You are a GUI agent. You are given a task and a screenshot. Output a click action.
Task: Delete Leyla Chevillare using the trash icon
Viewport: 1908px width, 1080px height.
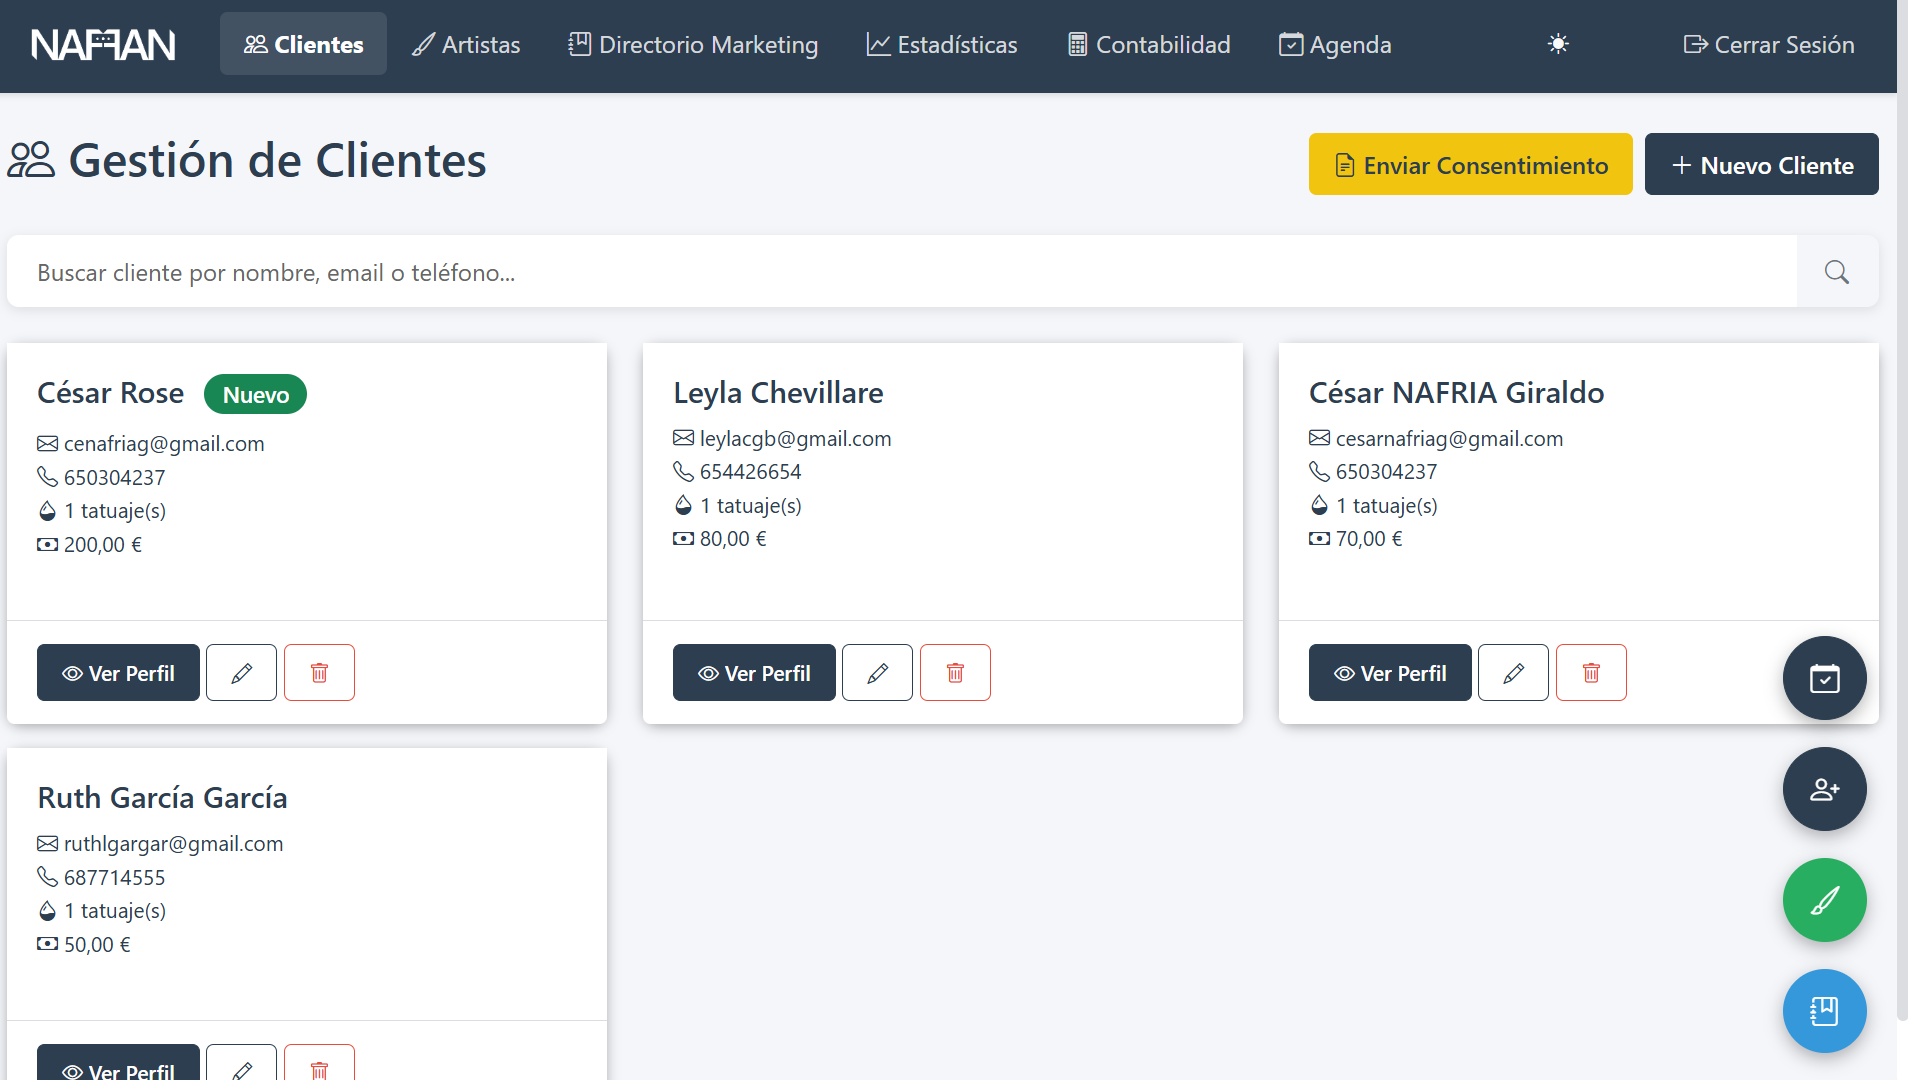(x=955, y=673)
